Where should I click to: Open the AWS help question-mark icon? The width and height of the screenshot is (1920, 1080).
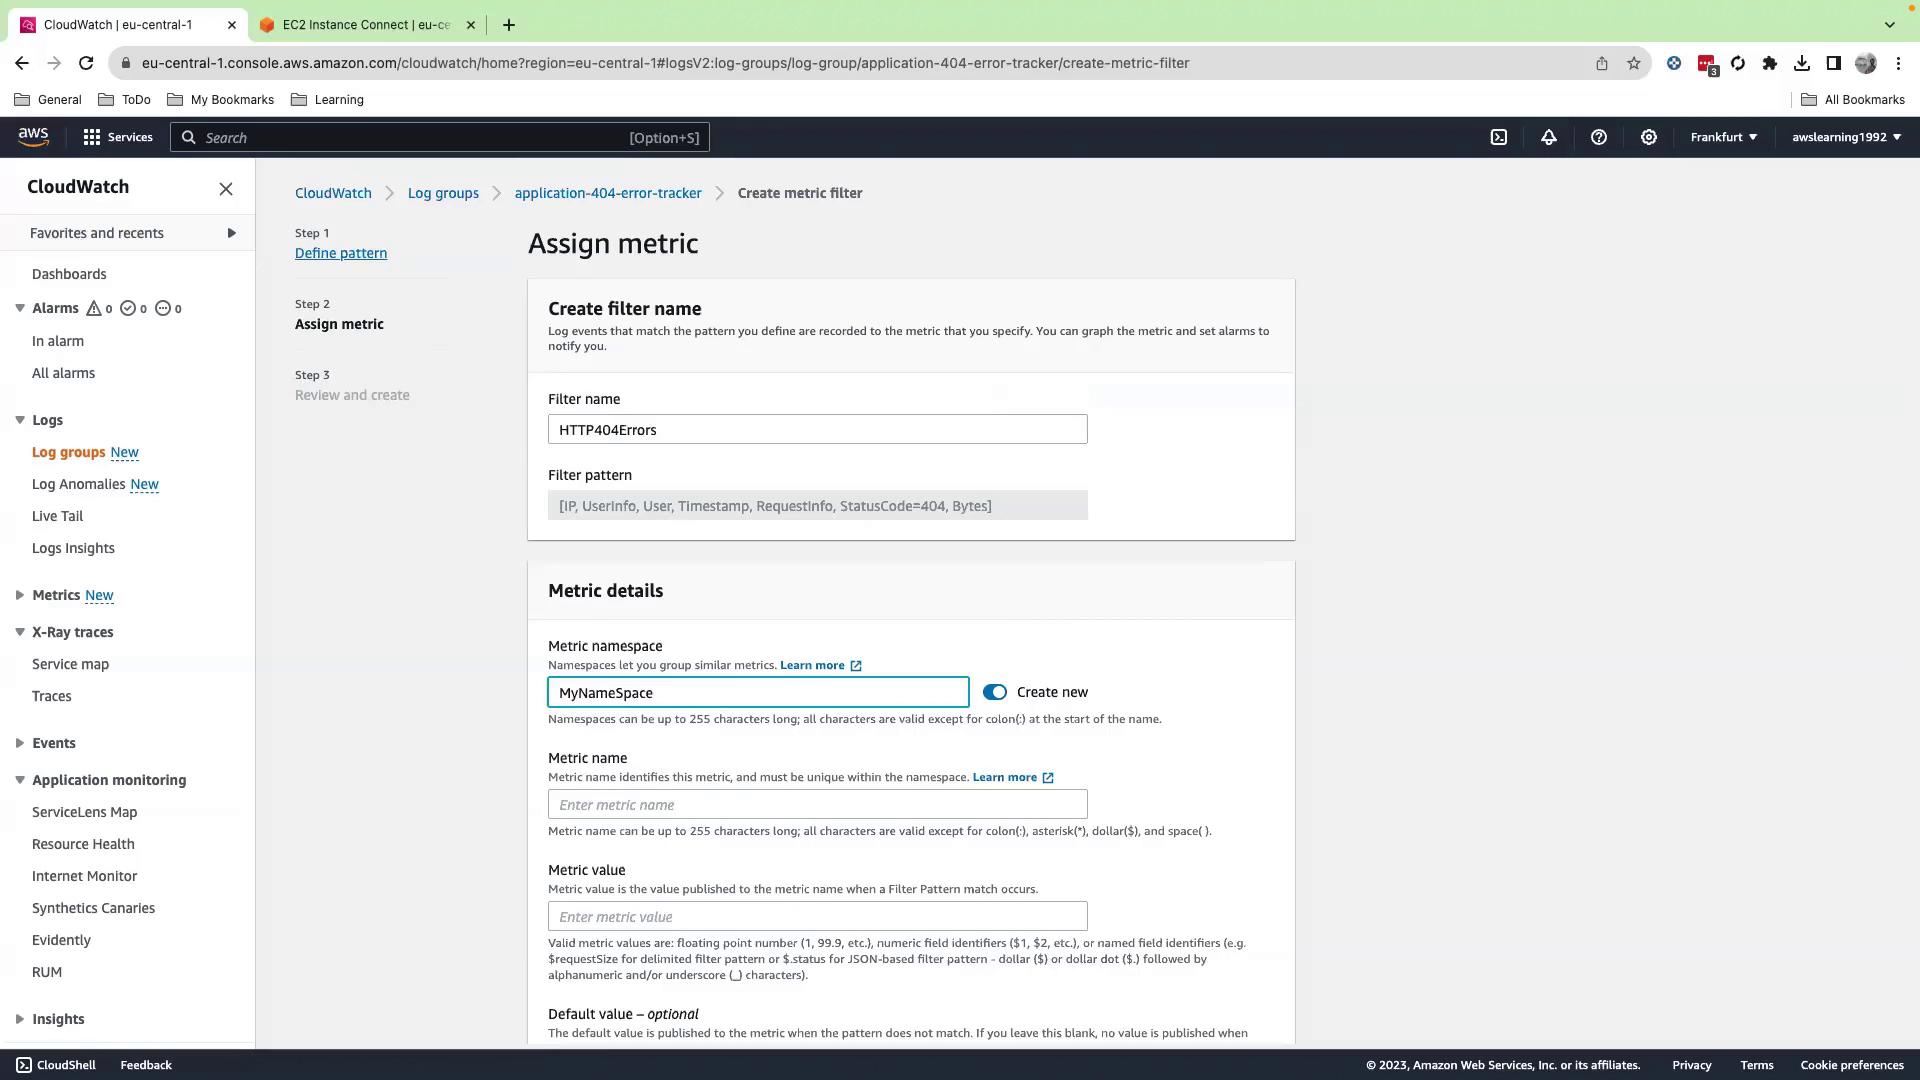pyautogui.click(x=1598, y=137)
